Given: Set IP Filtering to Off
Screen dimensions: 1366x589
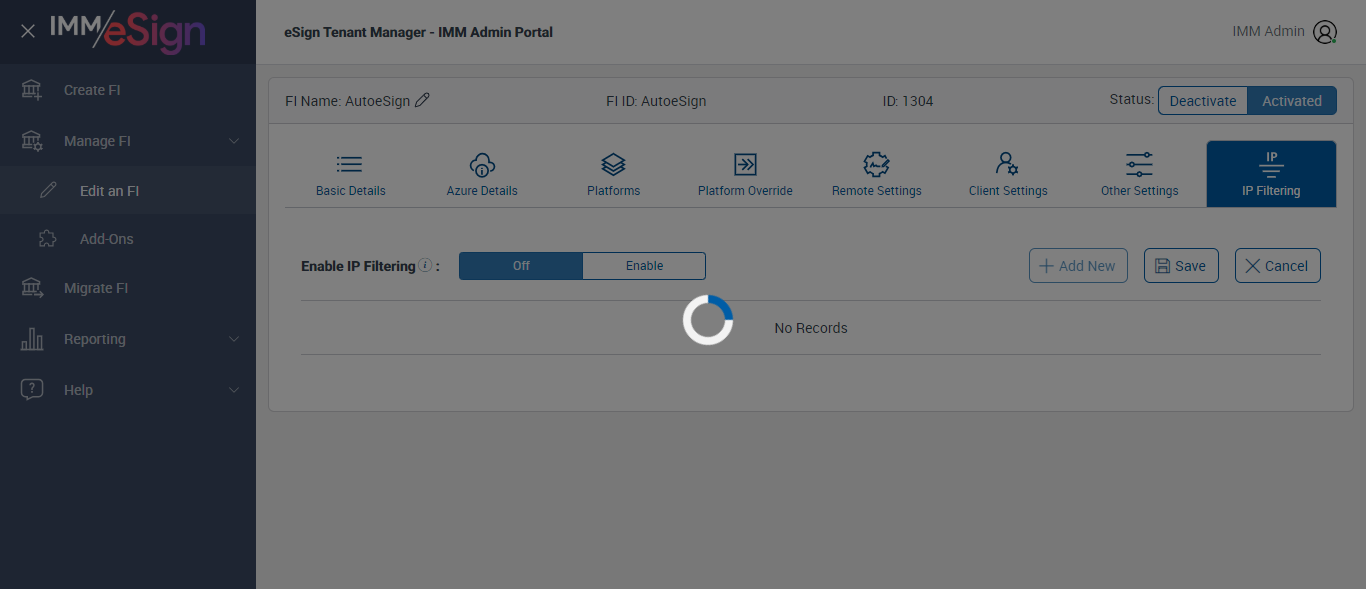Looking at the screenshot, I should (521, 266).
